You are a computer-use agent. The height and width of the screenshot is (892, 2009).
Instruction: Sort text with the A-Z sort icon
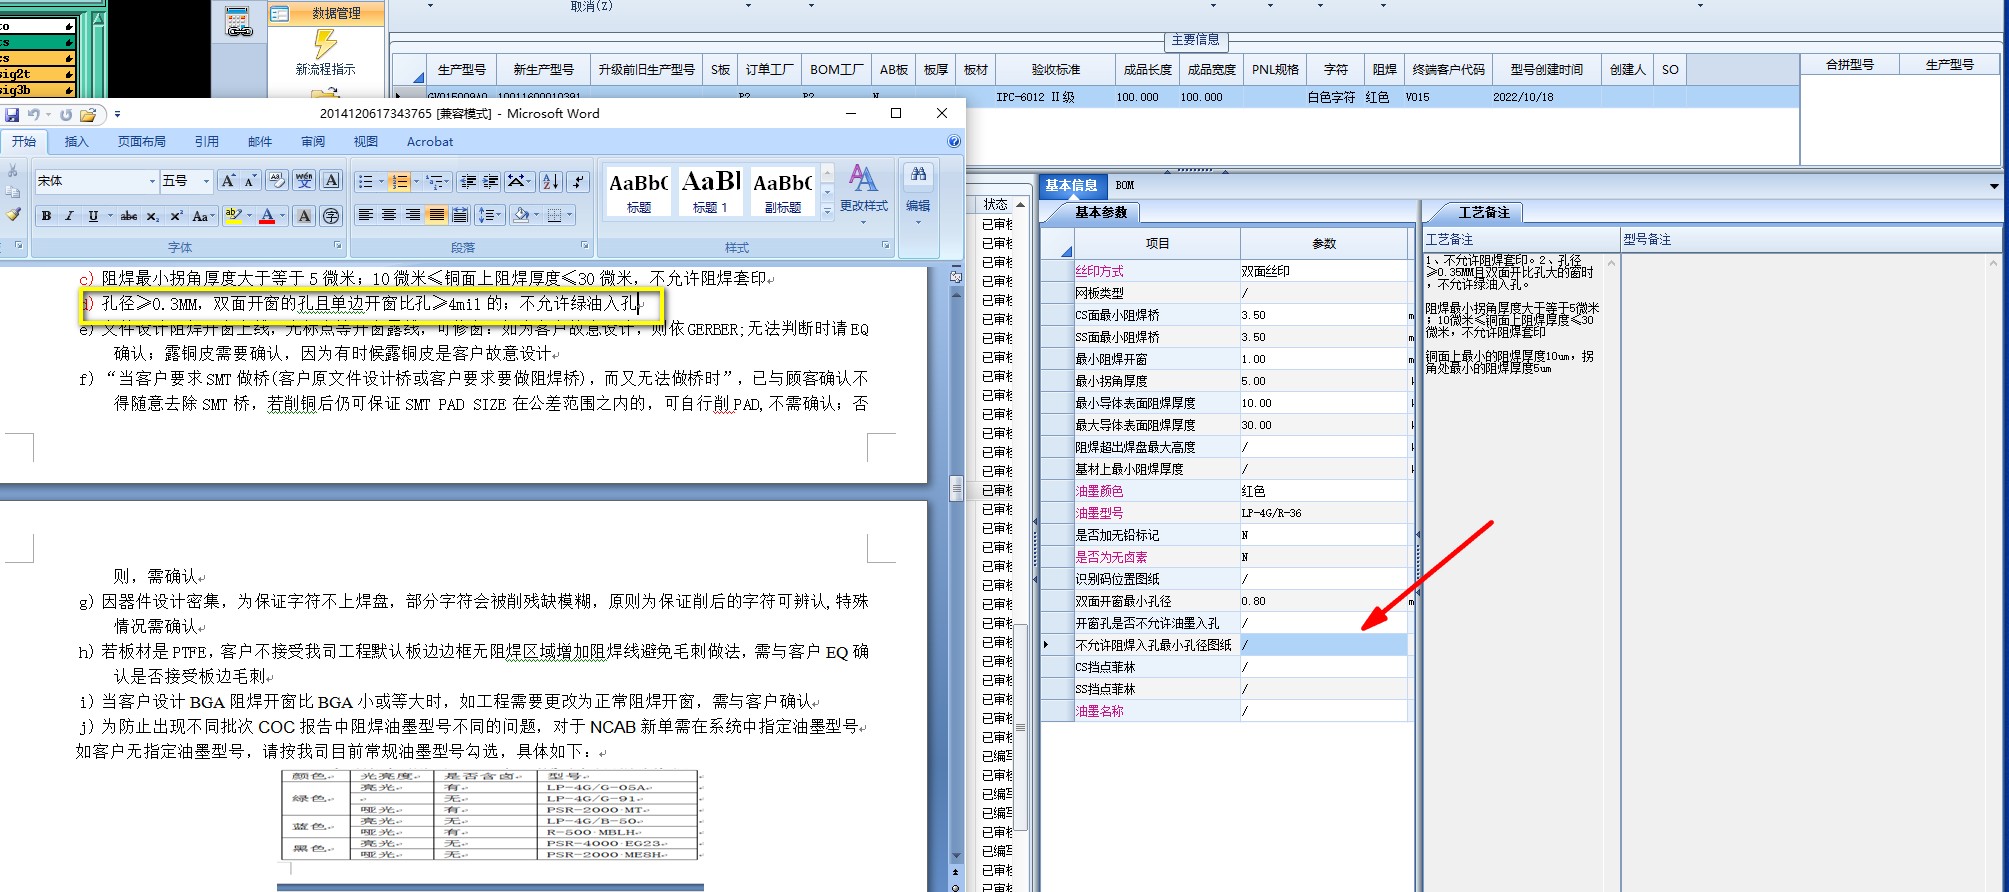click(551, 181)
